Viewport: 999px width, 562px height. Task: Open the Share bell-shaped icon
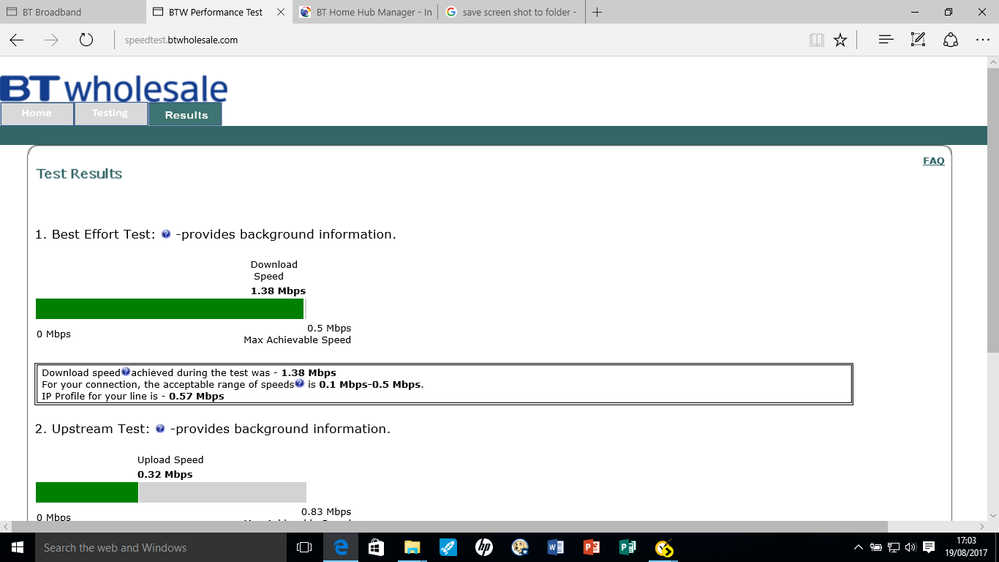(x=951, y=40)
